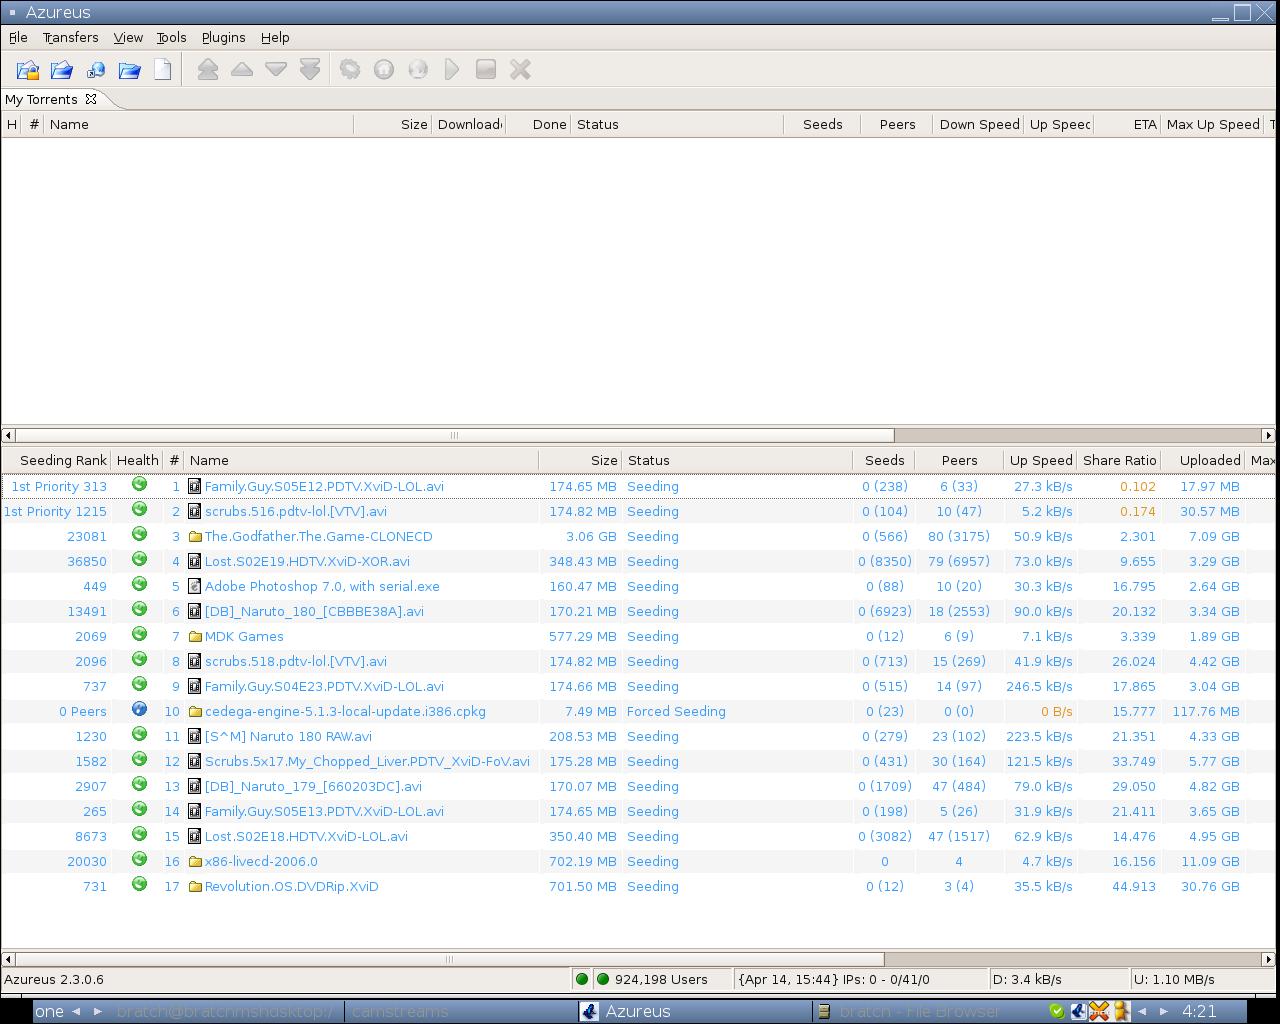Click the Host torrent circular toolbar icon
Viewport: 1280px width, 1024px height.
(x=384, y=70)
